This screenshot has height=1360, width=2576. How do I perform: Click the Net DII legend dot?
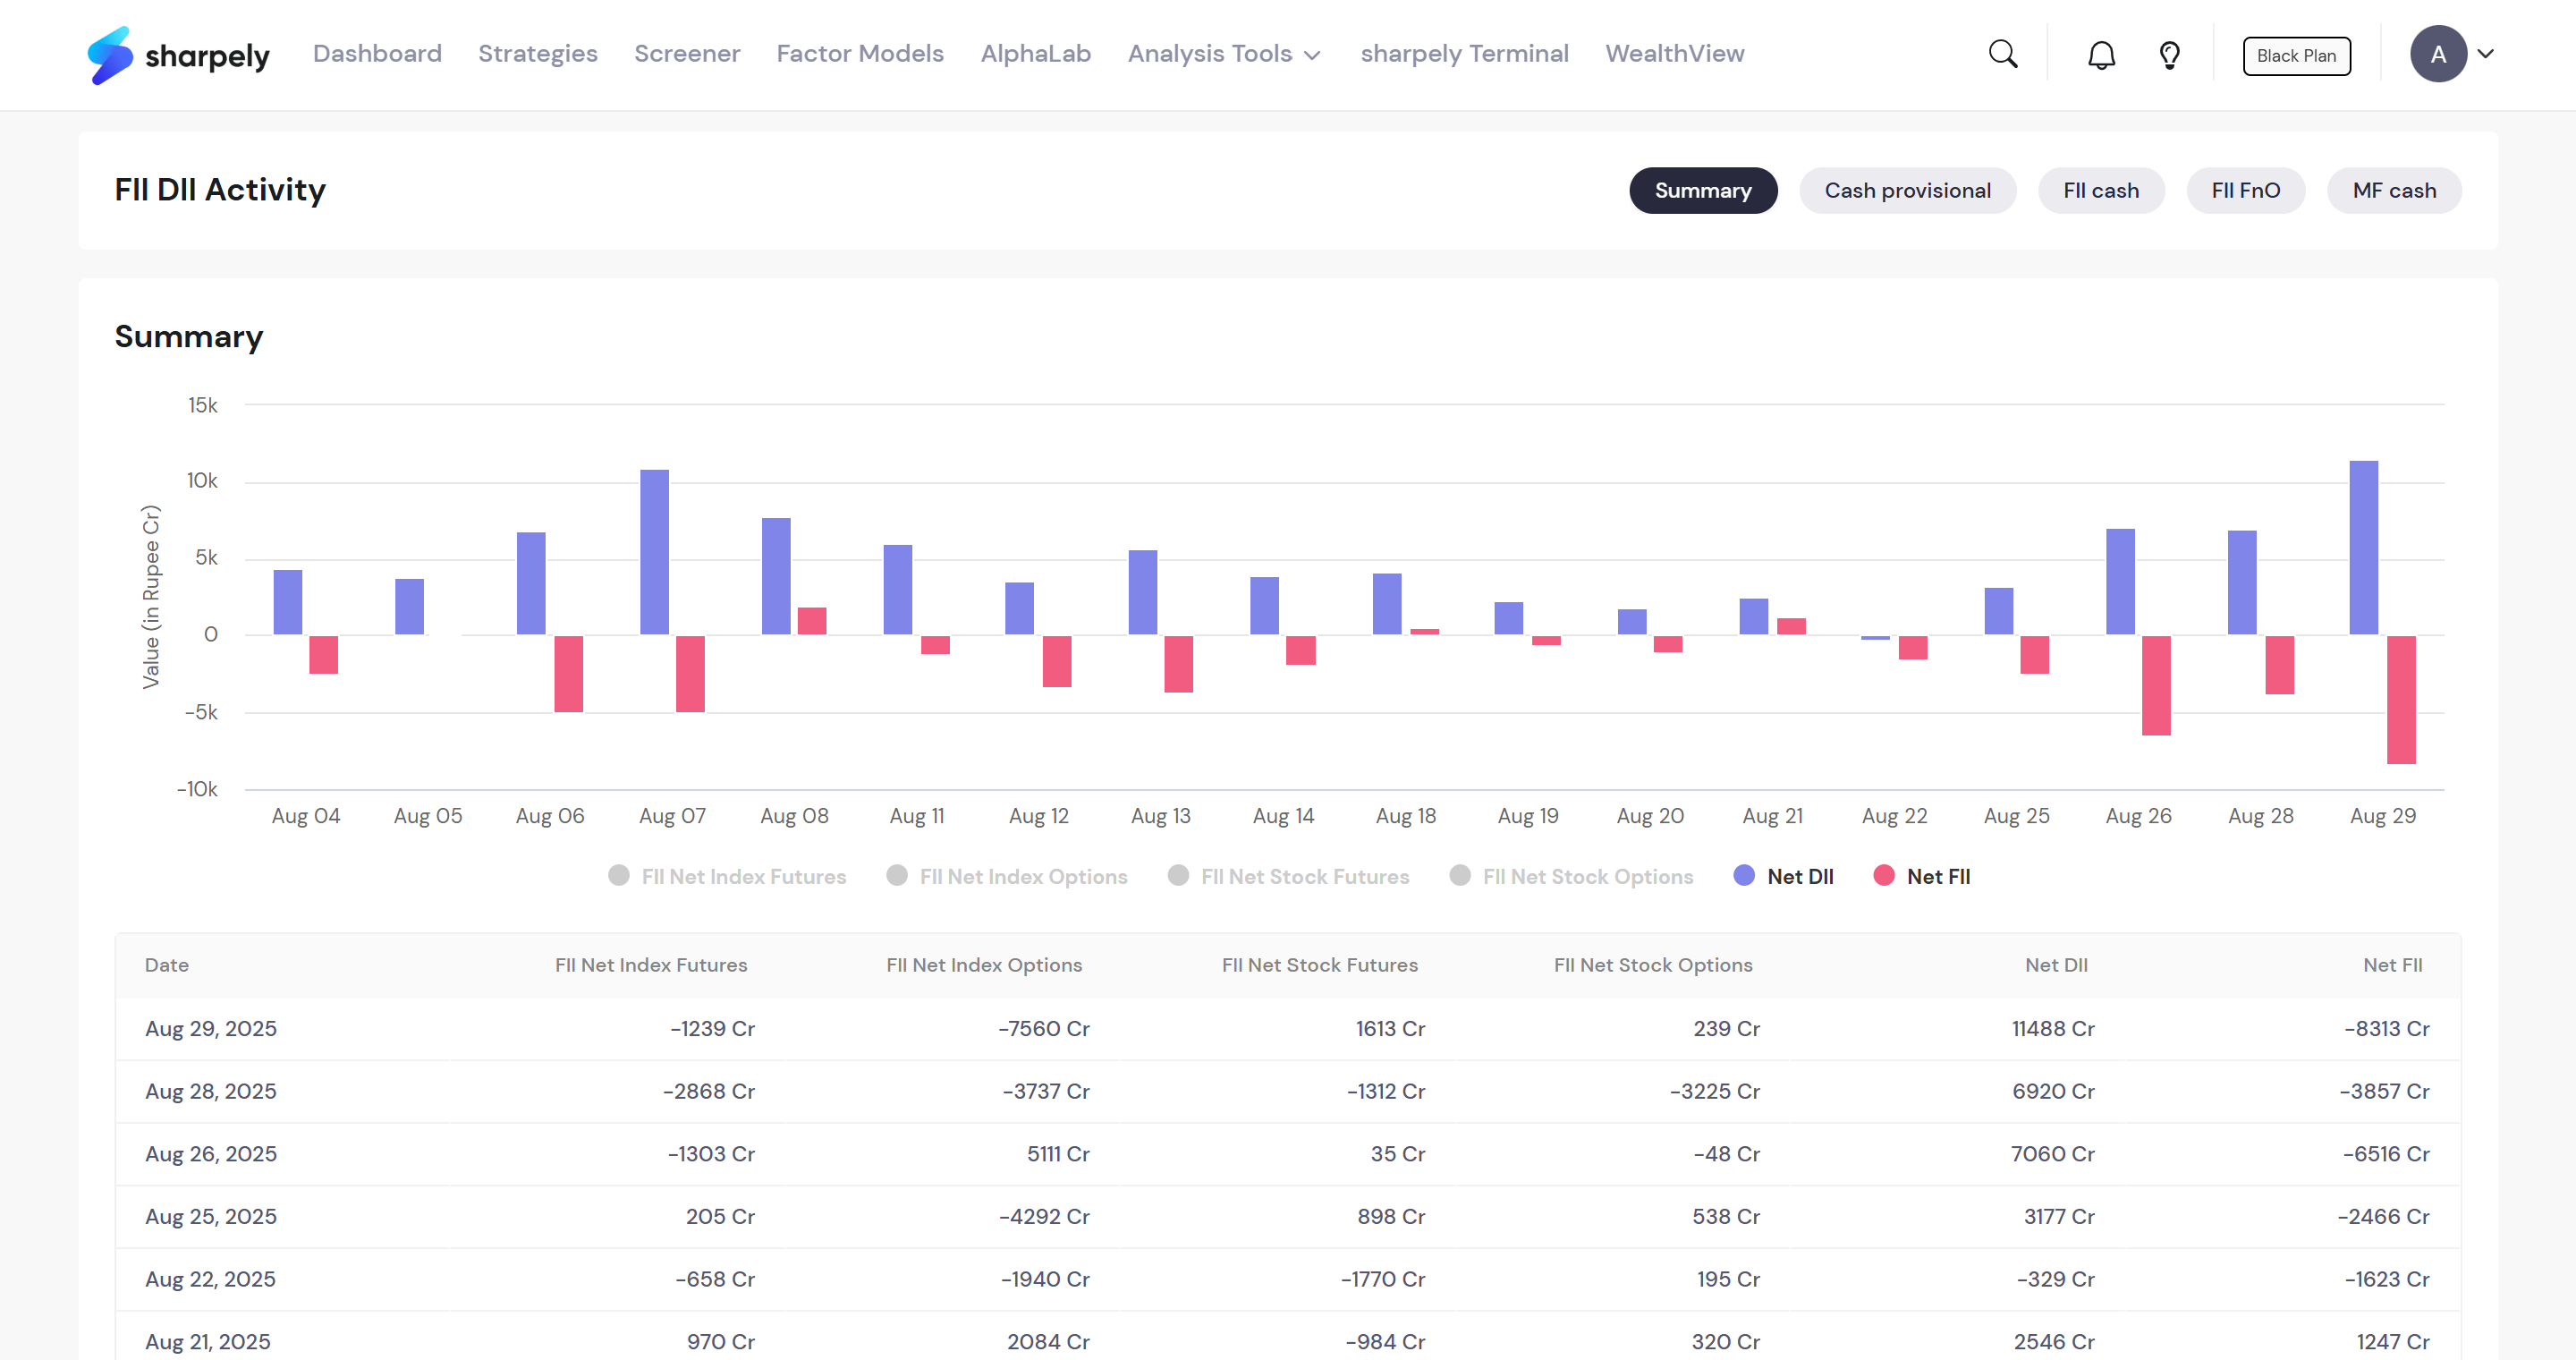(1744, 875)
